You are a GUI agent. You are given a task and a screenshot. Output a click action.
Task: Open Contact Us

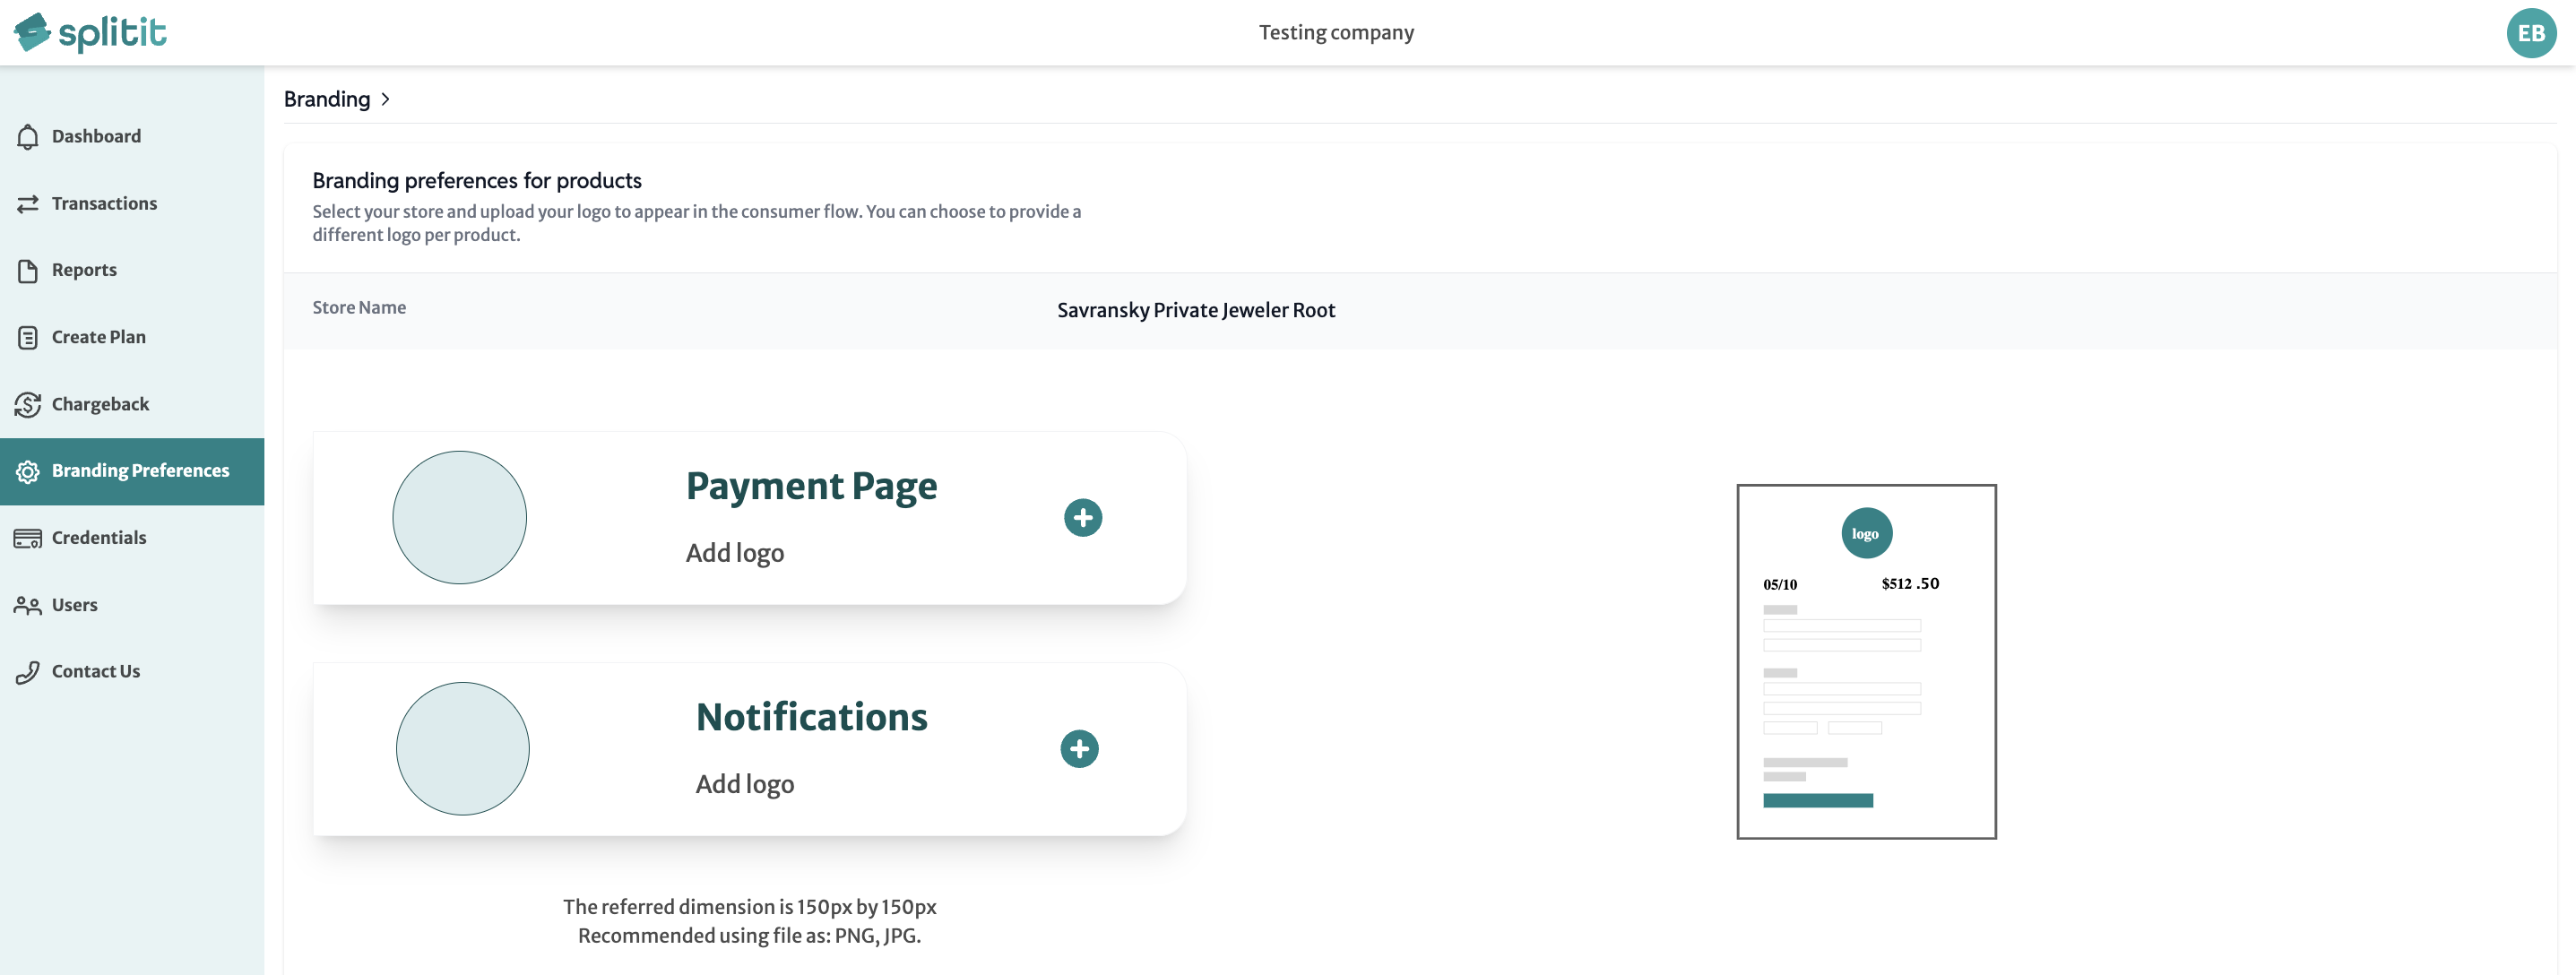tap(132, 673)
